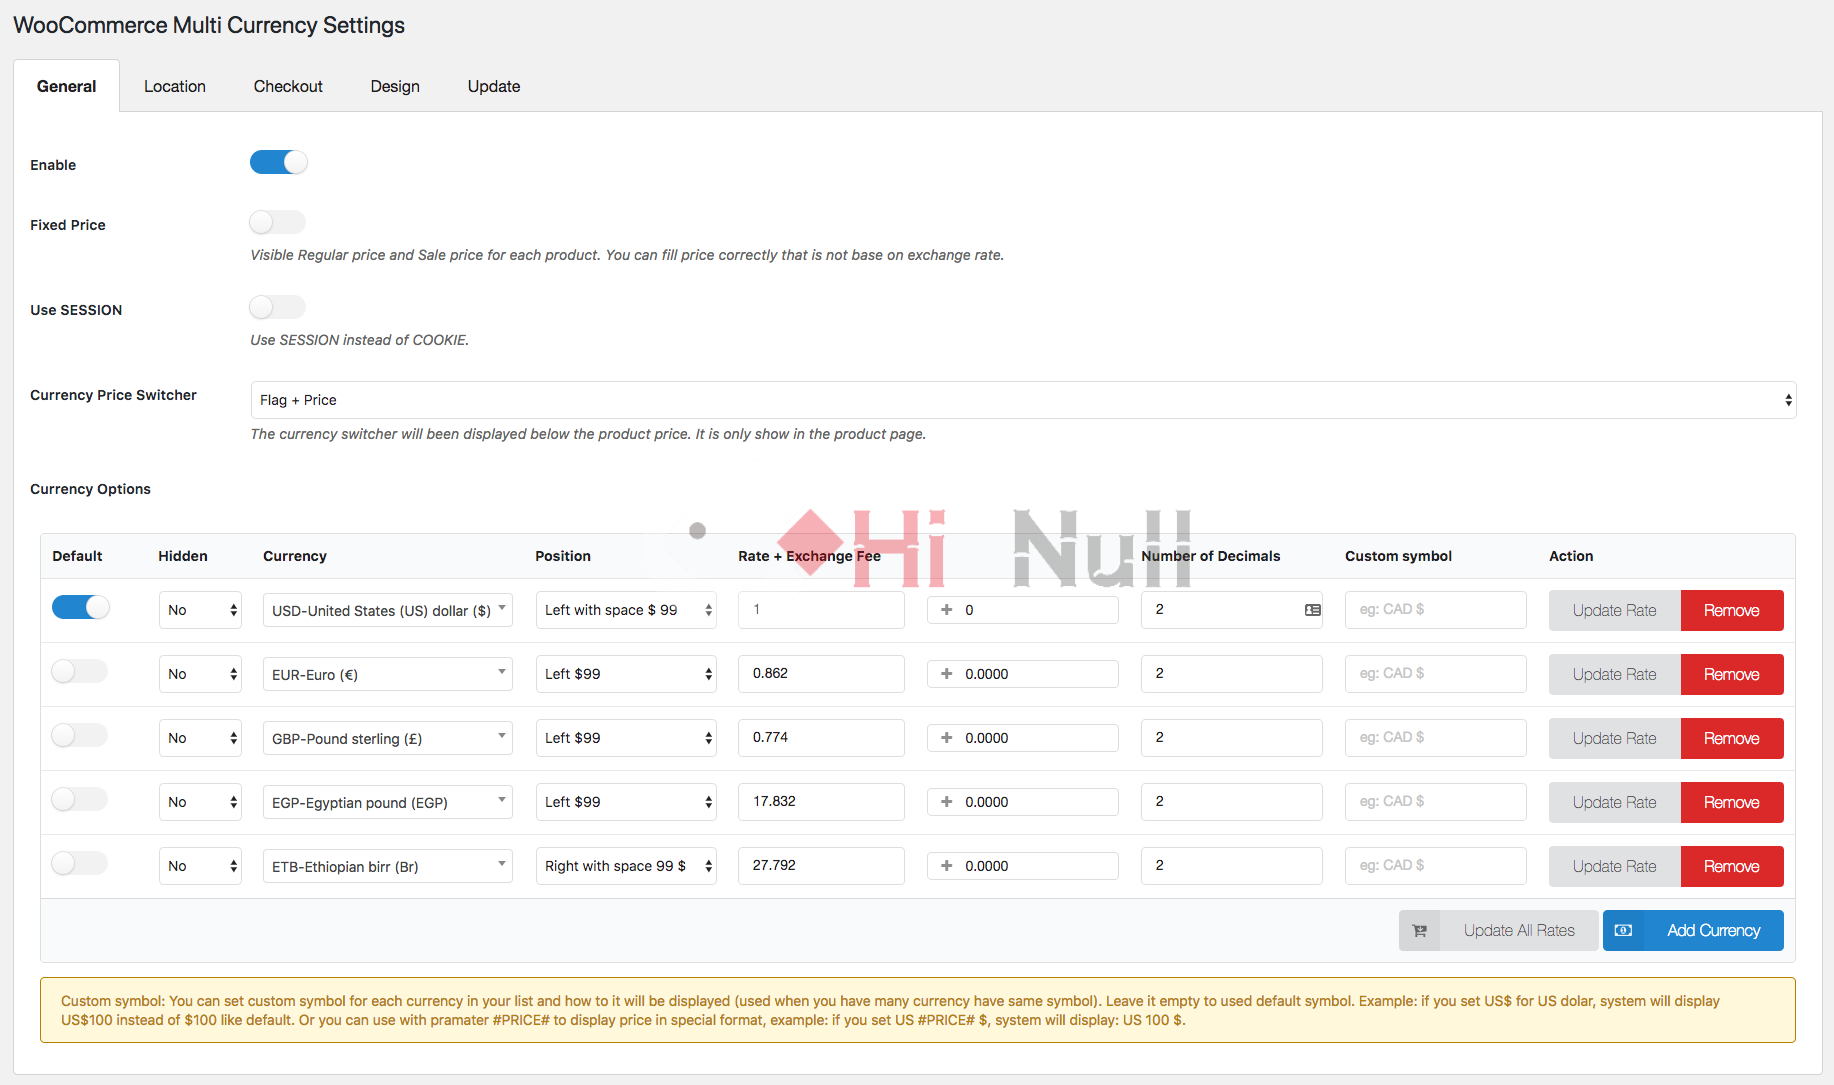Open the ETB-Ethiopian birr currency dropdown
1834x1085 pixels.
(x=388, y=866)
